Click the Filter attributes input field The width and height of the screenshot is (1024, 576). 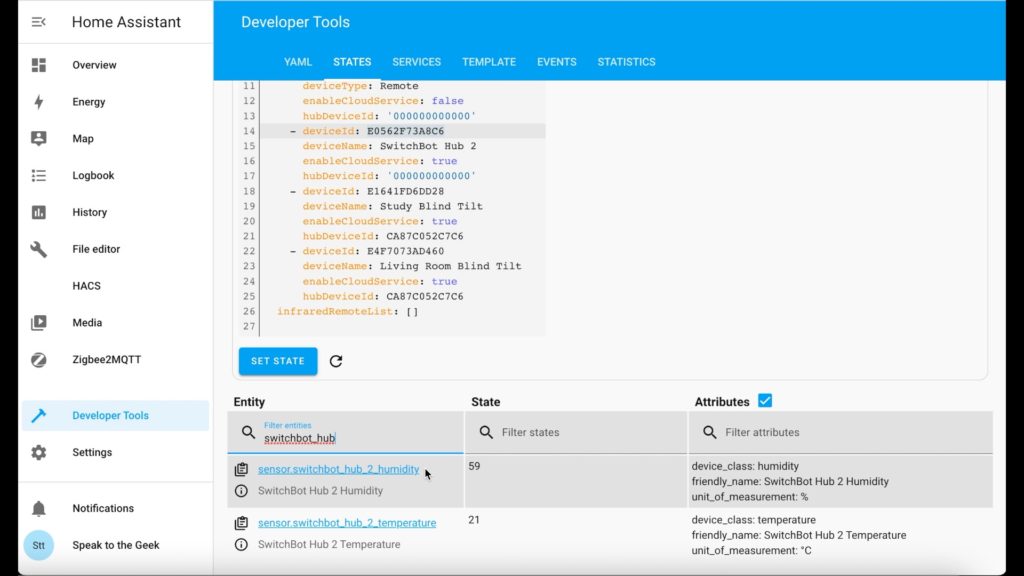tap(840, 432)
